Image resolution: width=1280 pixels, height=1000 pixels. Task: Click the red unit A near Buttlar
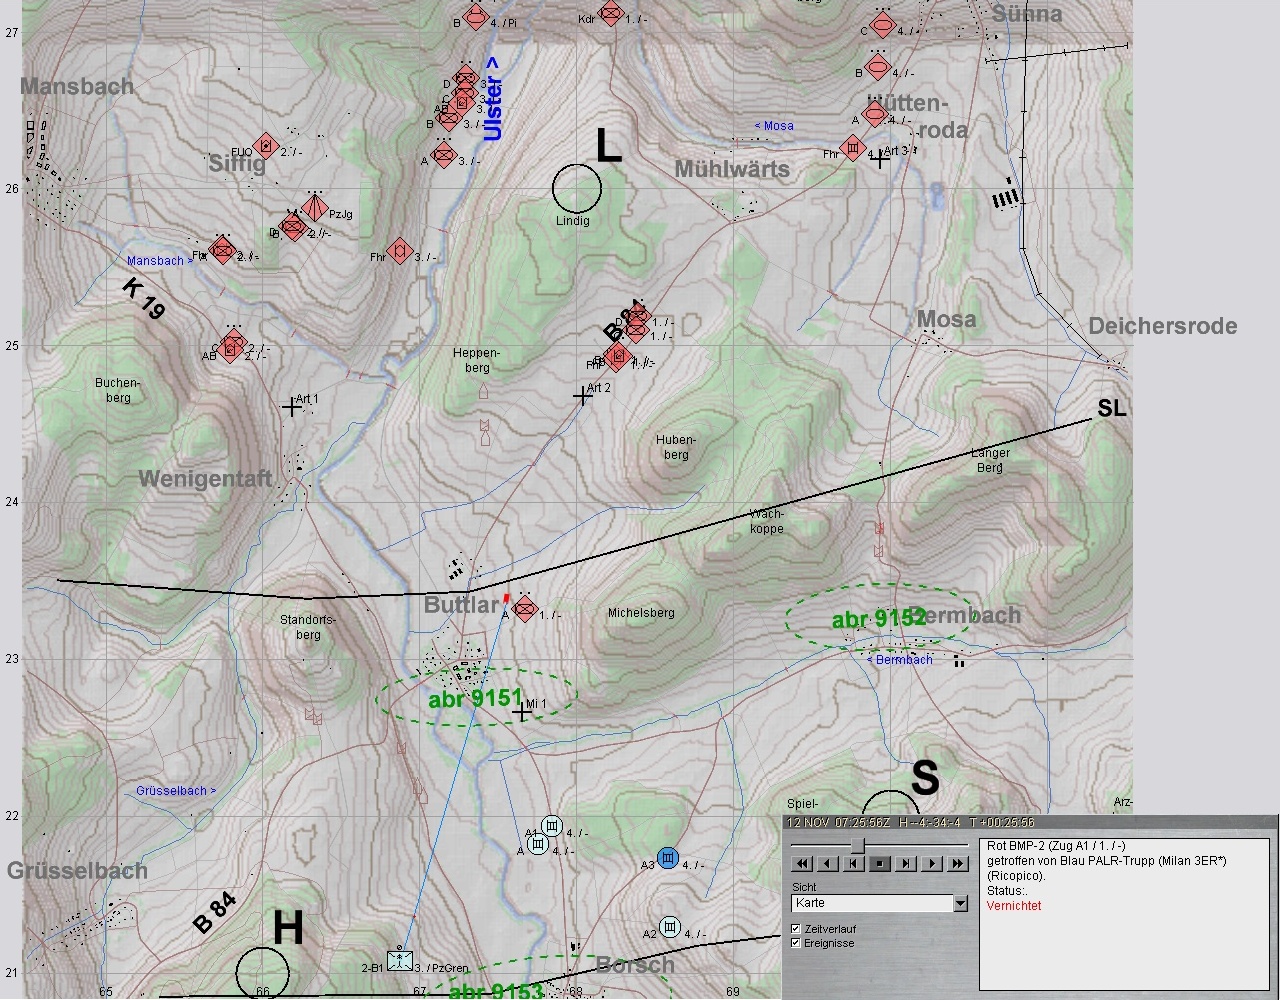[525, 609]
